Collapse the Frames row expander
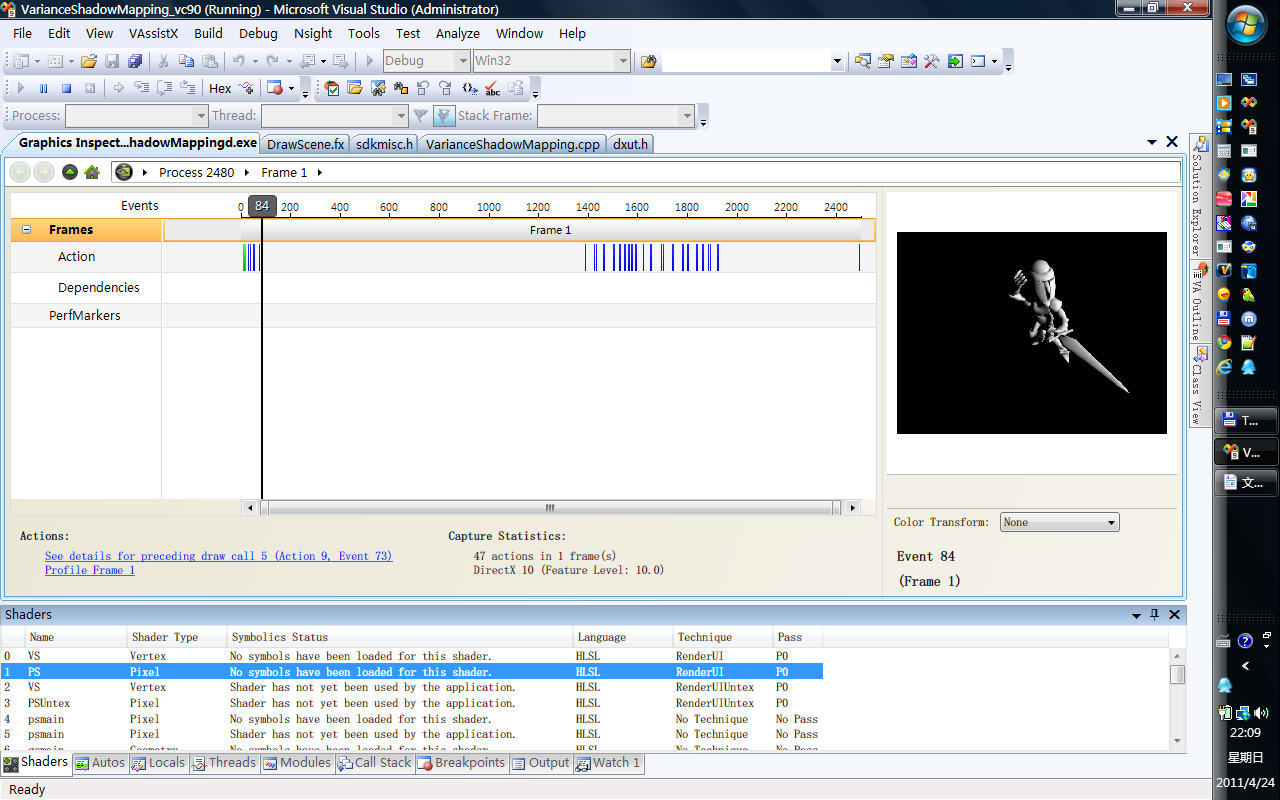Image resolution: width=1280 pixels, height=800 pixels. click(x=26, y=230)
